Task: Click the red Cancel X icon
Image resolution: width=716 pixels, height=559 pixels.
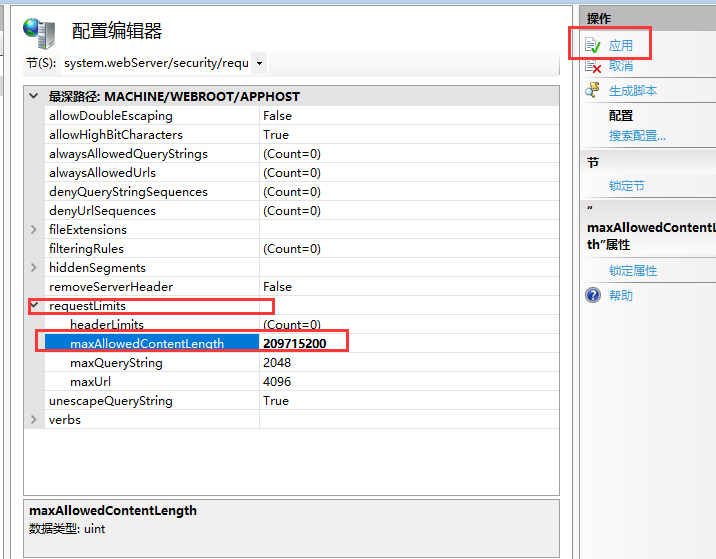Action: click(592, 66)
